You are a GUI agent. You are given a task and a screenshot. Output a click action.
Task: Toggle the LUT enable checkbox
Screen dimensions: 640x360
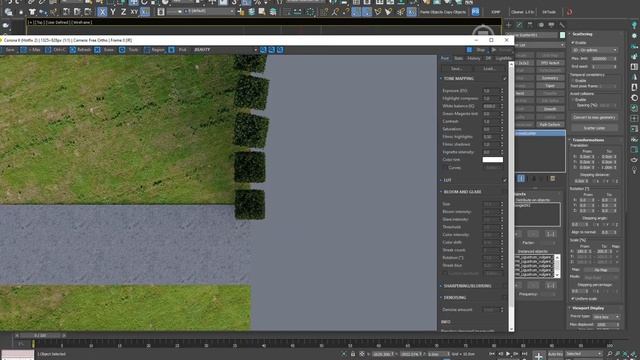click(505, 180)
